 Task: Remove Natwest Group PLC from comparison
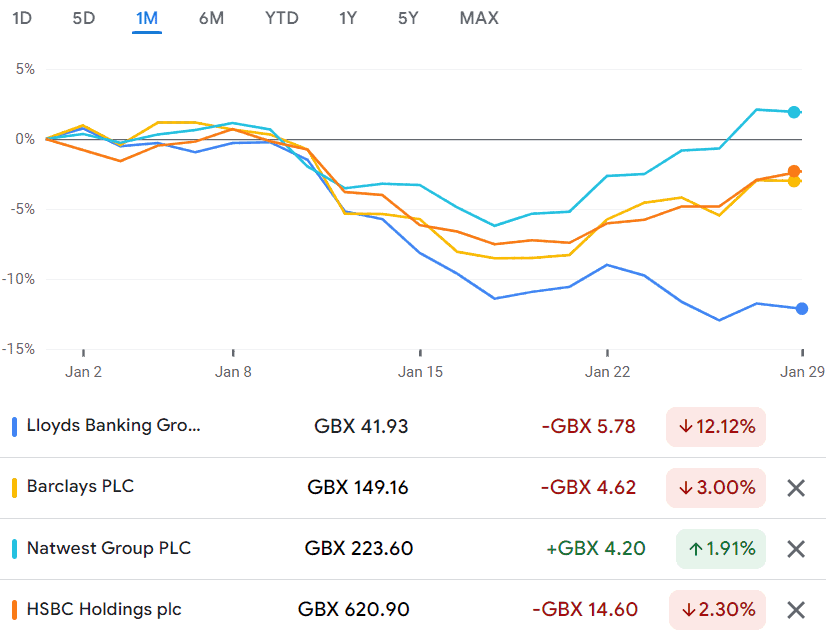click(x=796, y=549)
